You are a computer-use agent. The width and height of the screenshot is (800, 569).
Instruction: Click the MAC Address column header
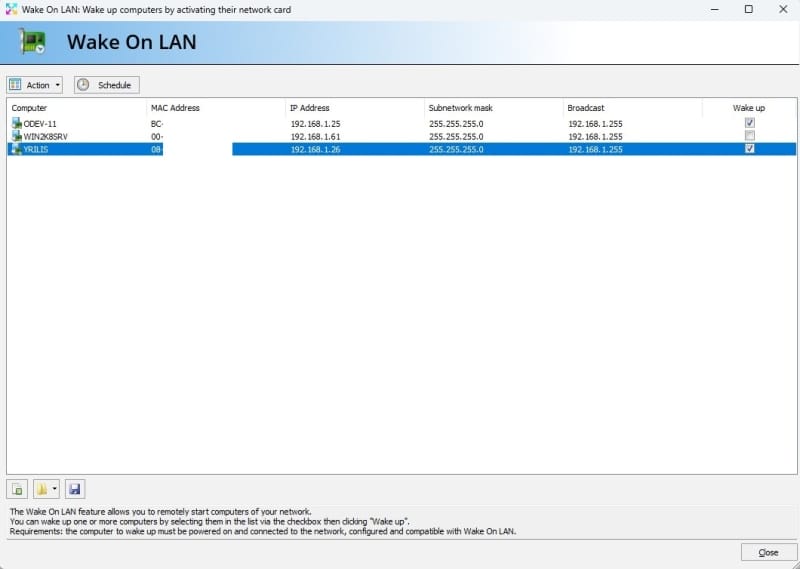[x=175, y=108]
